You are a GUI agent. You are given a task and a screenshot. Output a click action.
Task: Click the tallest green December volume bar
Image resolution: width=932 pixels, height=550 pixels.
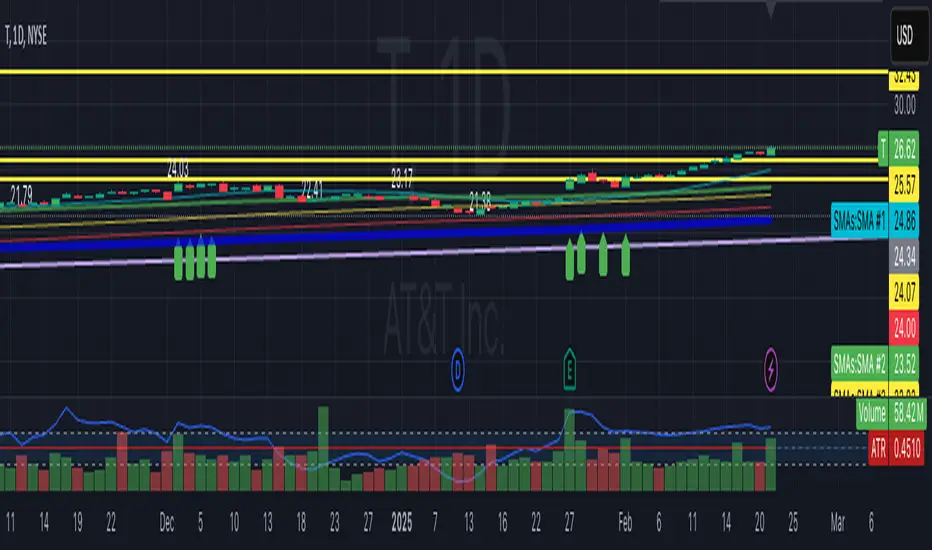pos(323,448)
